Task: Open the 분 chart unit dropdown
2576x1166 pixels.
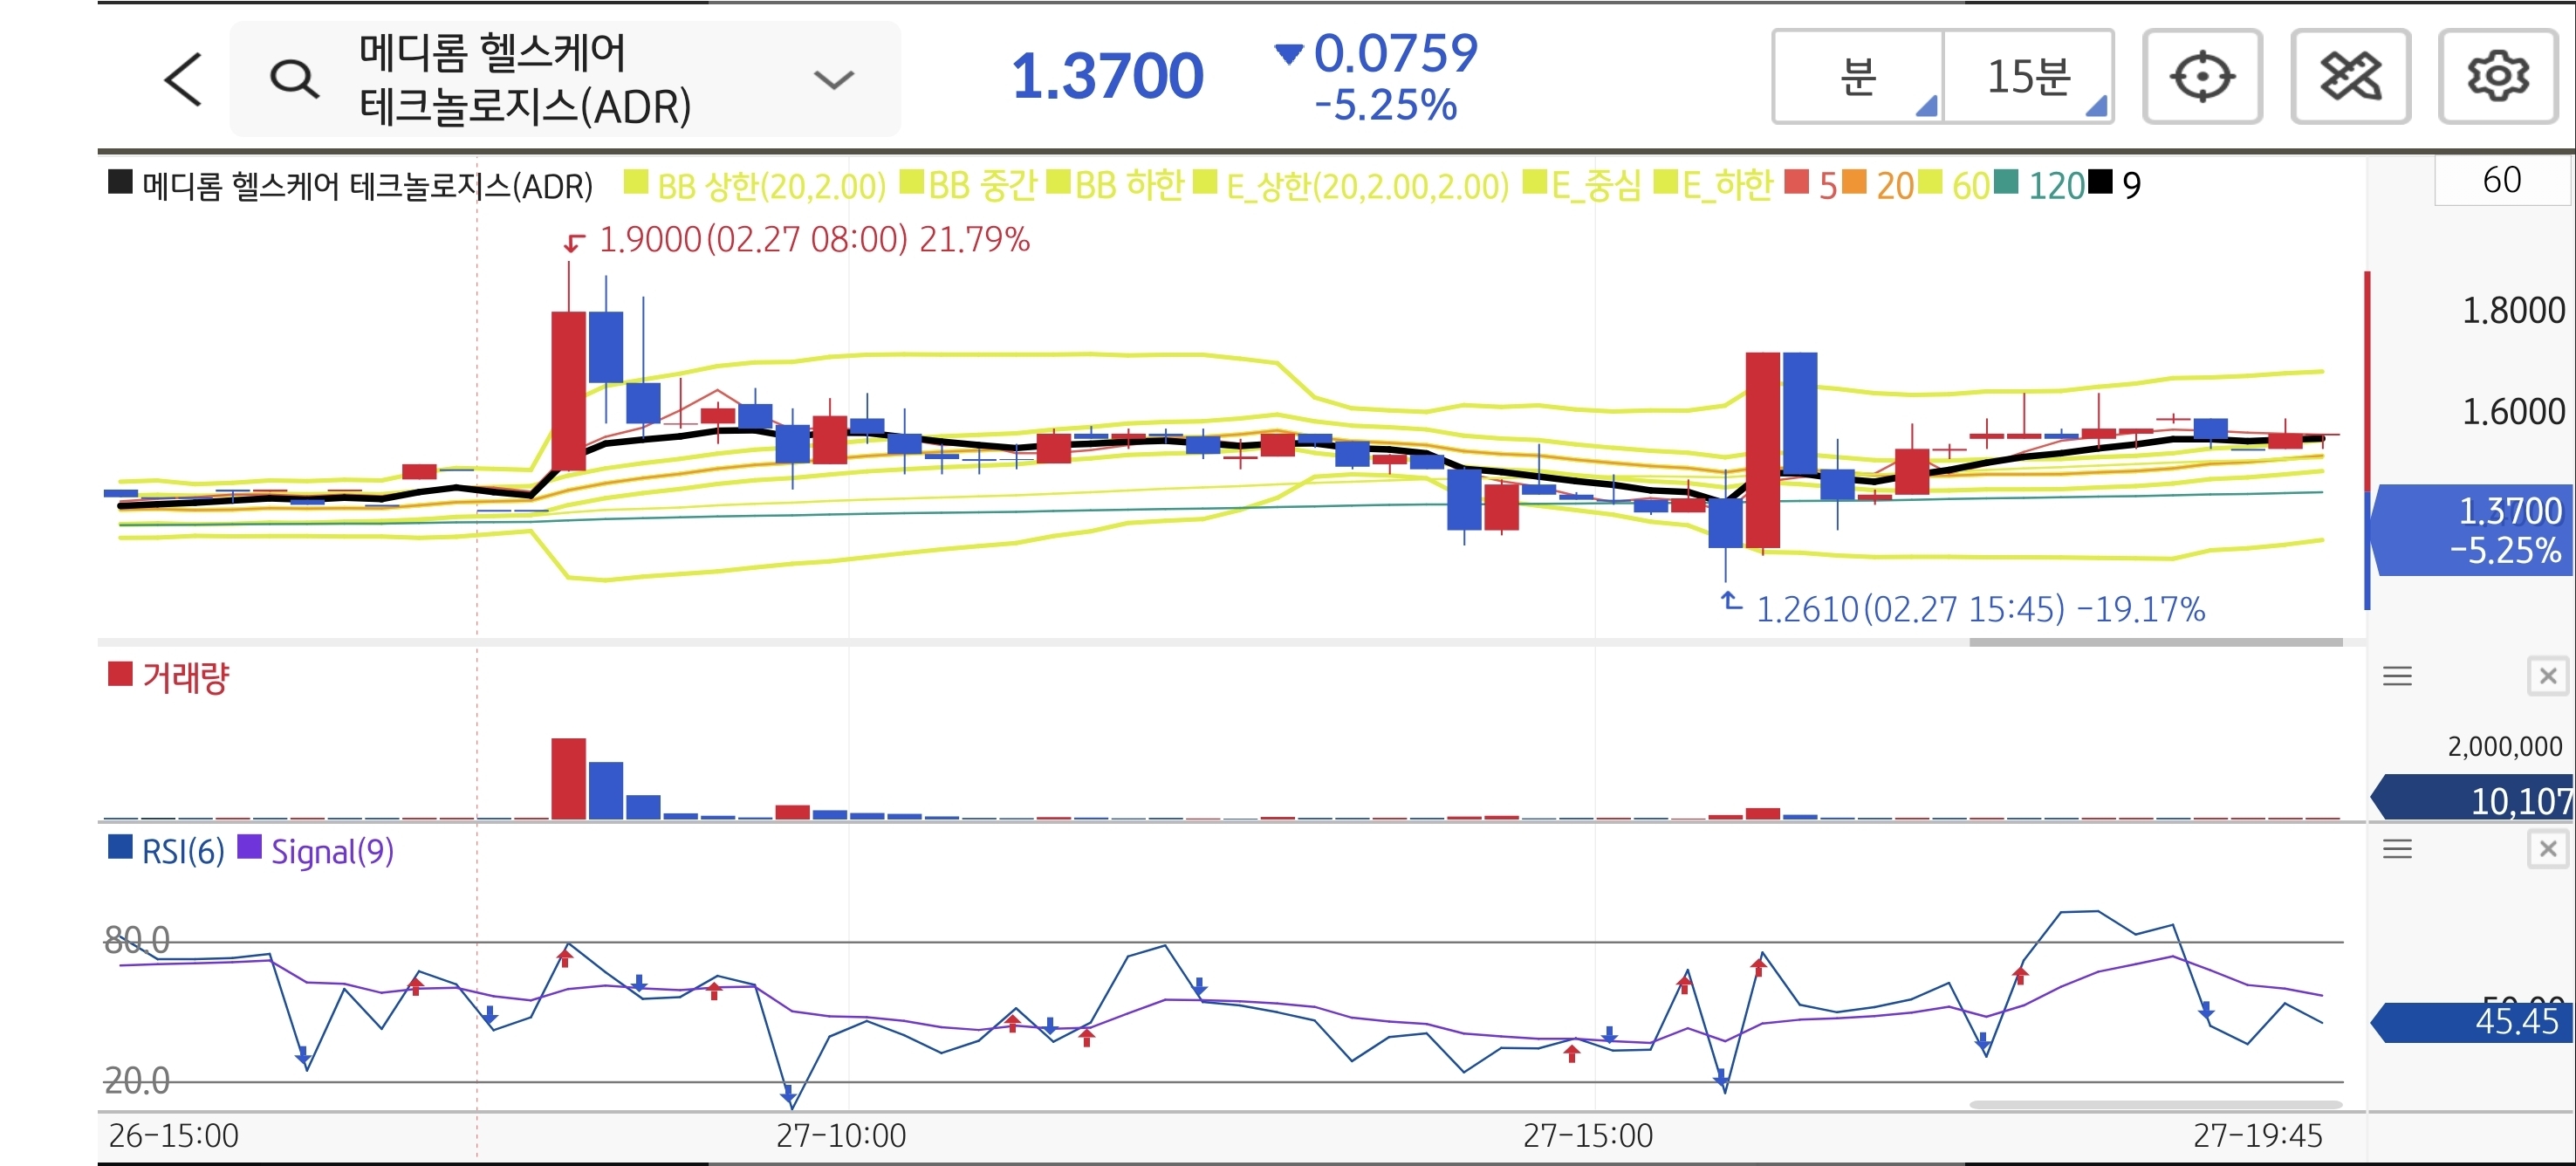Action: [1859, 77]
